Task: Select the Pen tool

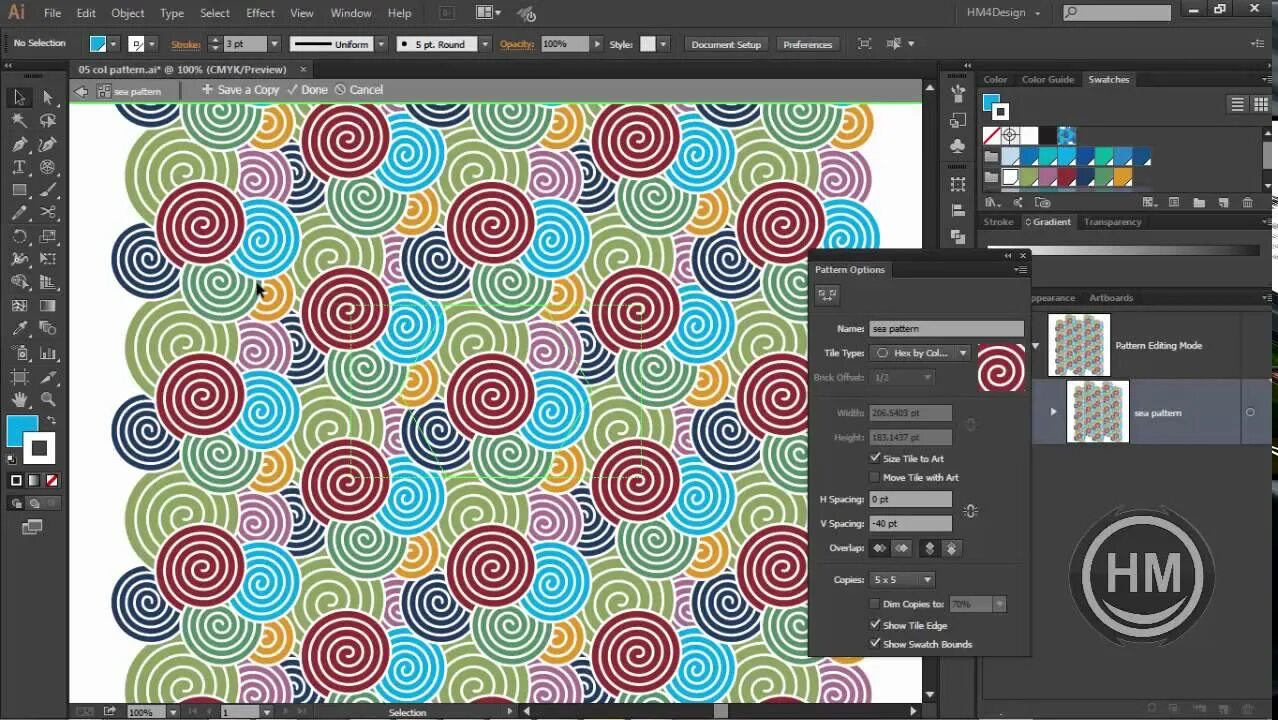Action: pos(19,144)
